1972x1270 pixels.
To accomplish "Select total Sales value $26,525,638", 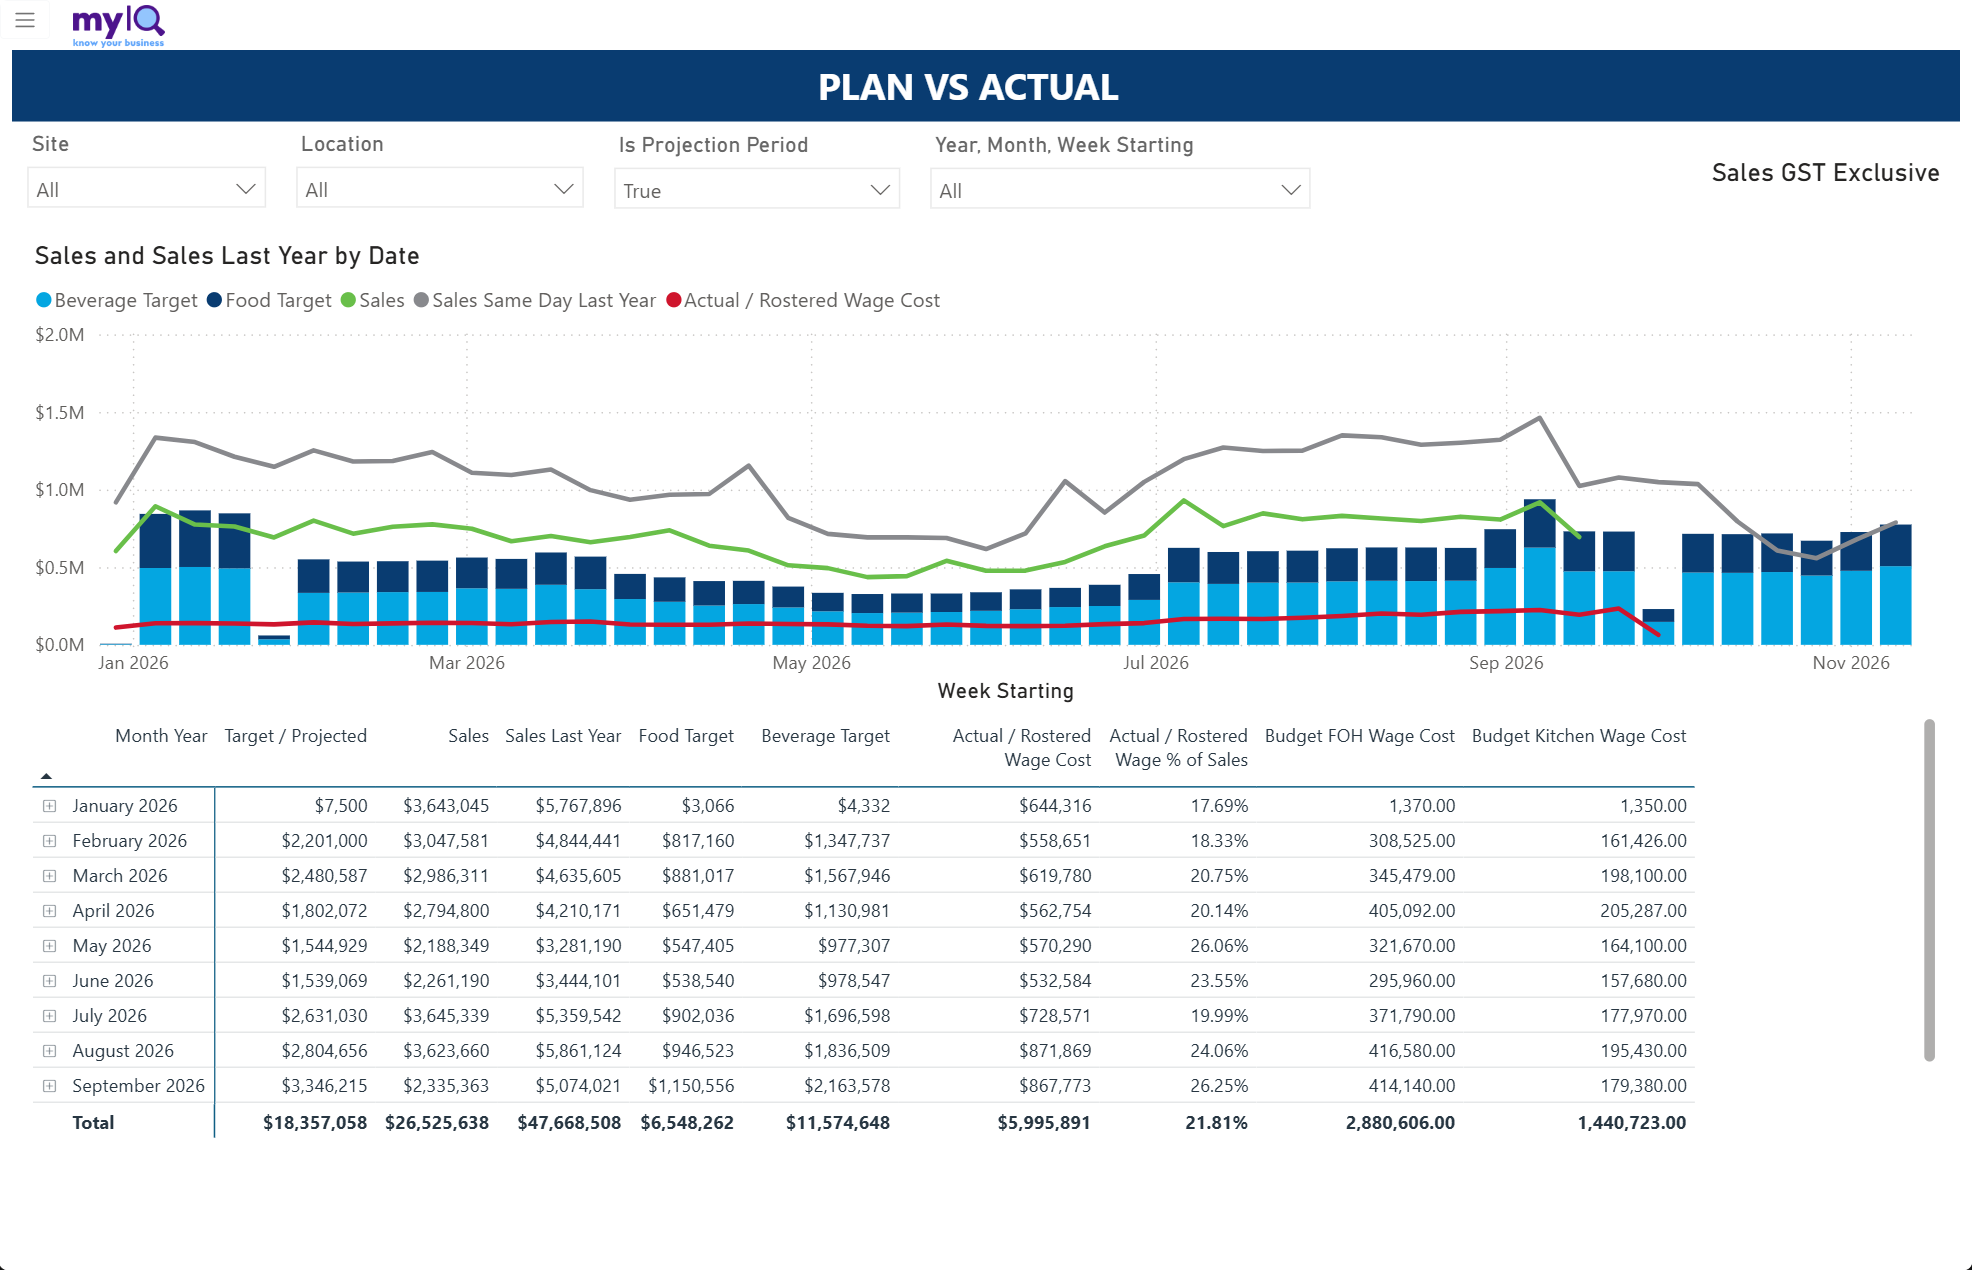I will point(437,1123).
